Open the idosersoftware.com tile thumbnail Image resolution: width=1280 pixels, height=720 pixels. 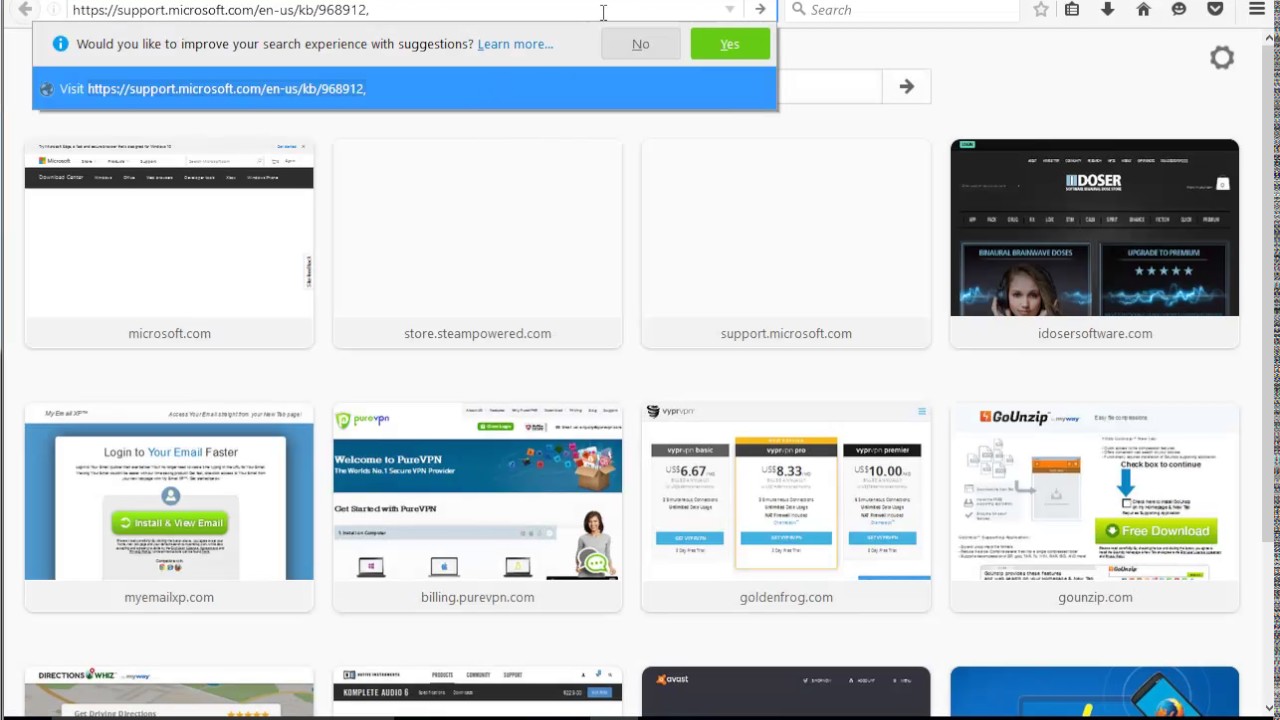point(1095,228)
